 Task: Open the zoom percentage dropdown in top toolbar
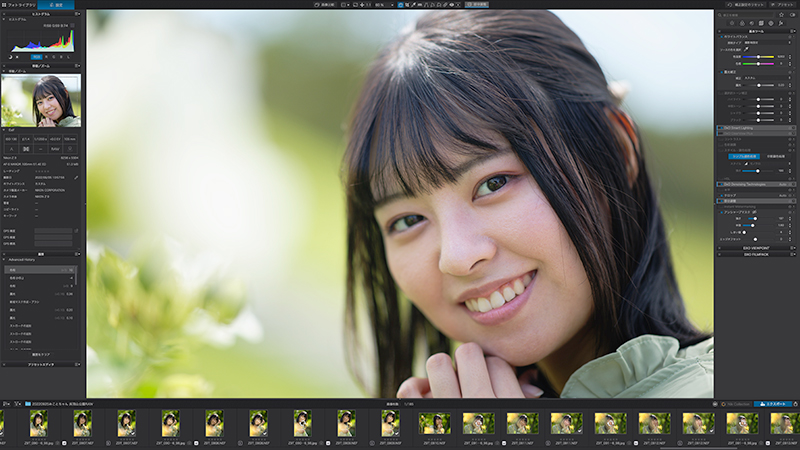pyautogui.click(x=392, y=5)
